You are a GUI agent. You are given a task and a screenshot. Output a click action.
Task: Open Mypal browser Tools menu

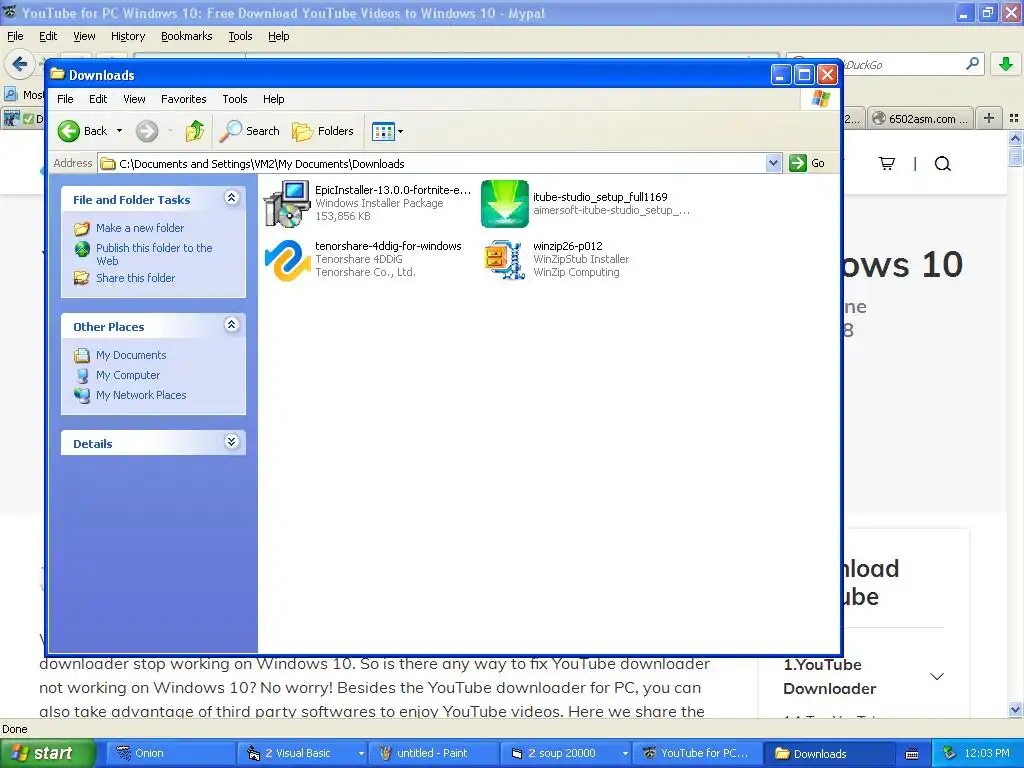coord(240,37)
